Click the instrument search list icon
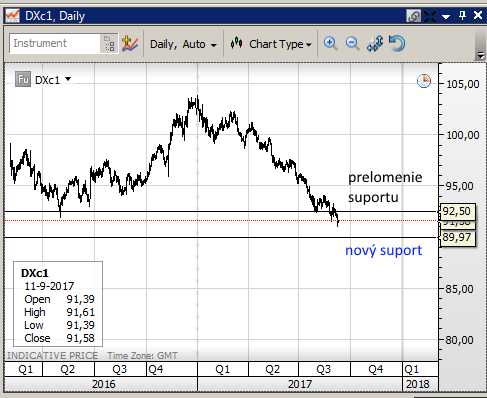This screenshot has width=487, height=398. point(109,44)
